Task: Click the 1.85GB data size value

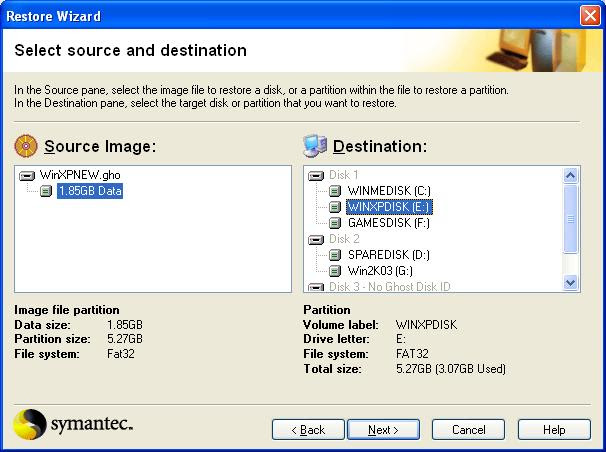Action: coord(125,325)
